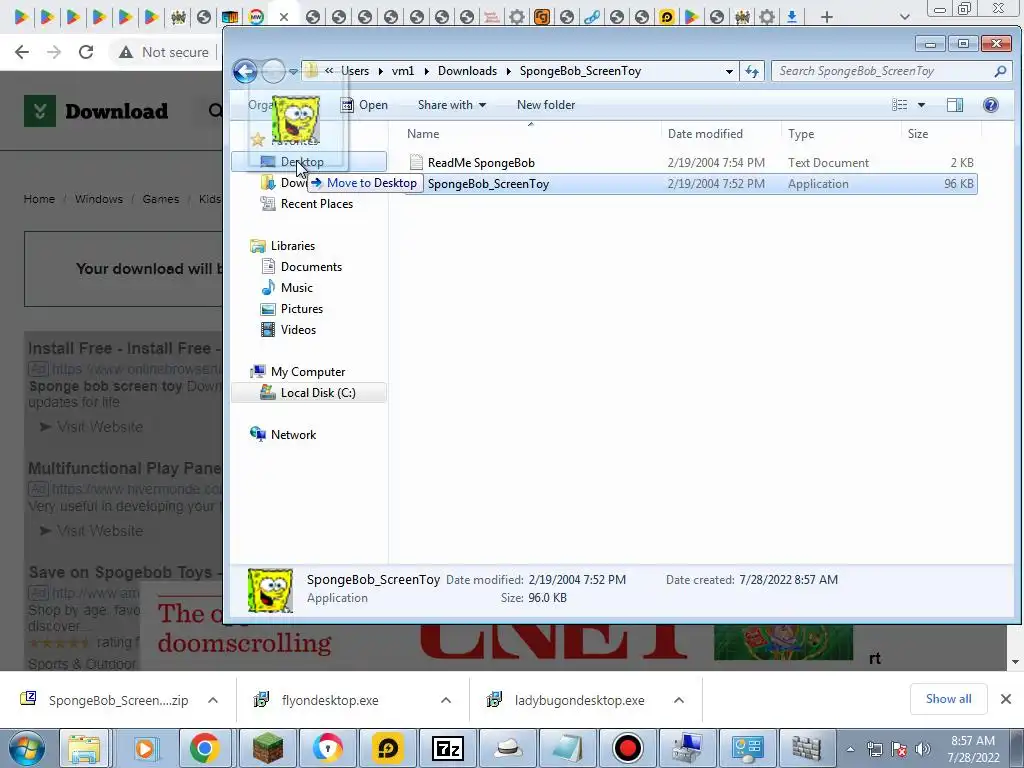
Task: Open Google Chrome from the taskbar
Action: point(204,748)
